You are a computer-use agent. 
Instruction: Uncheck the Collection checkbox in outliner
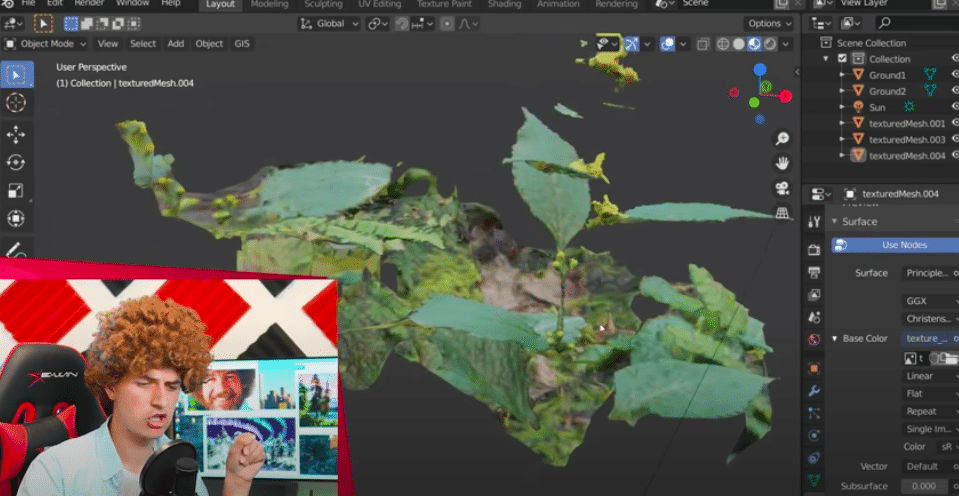[842, 59]
